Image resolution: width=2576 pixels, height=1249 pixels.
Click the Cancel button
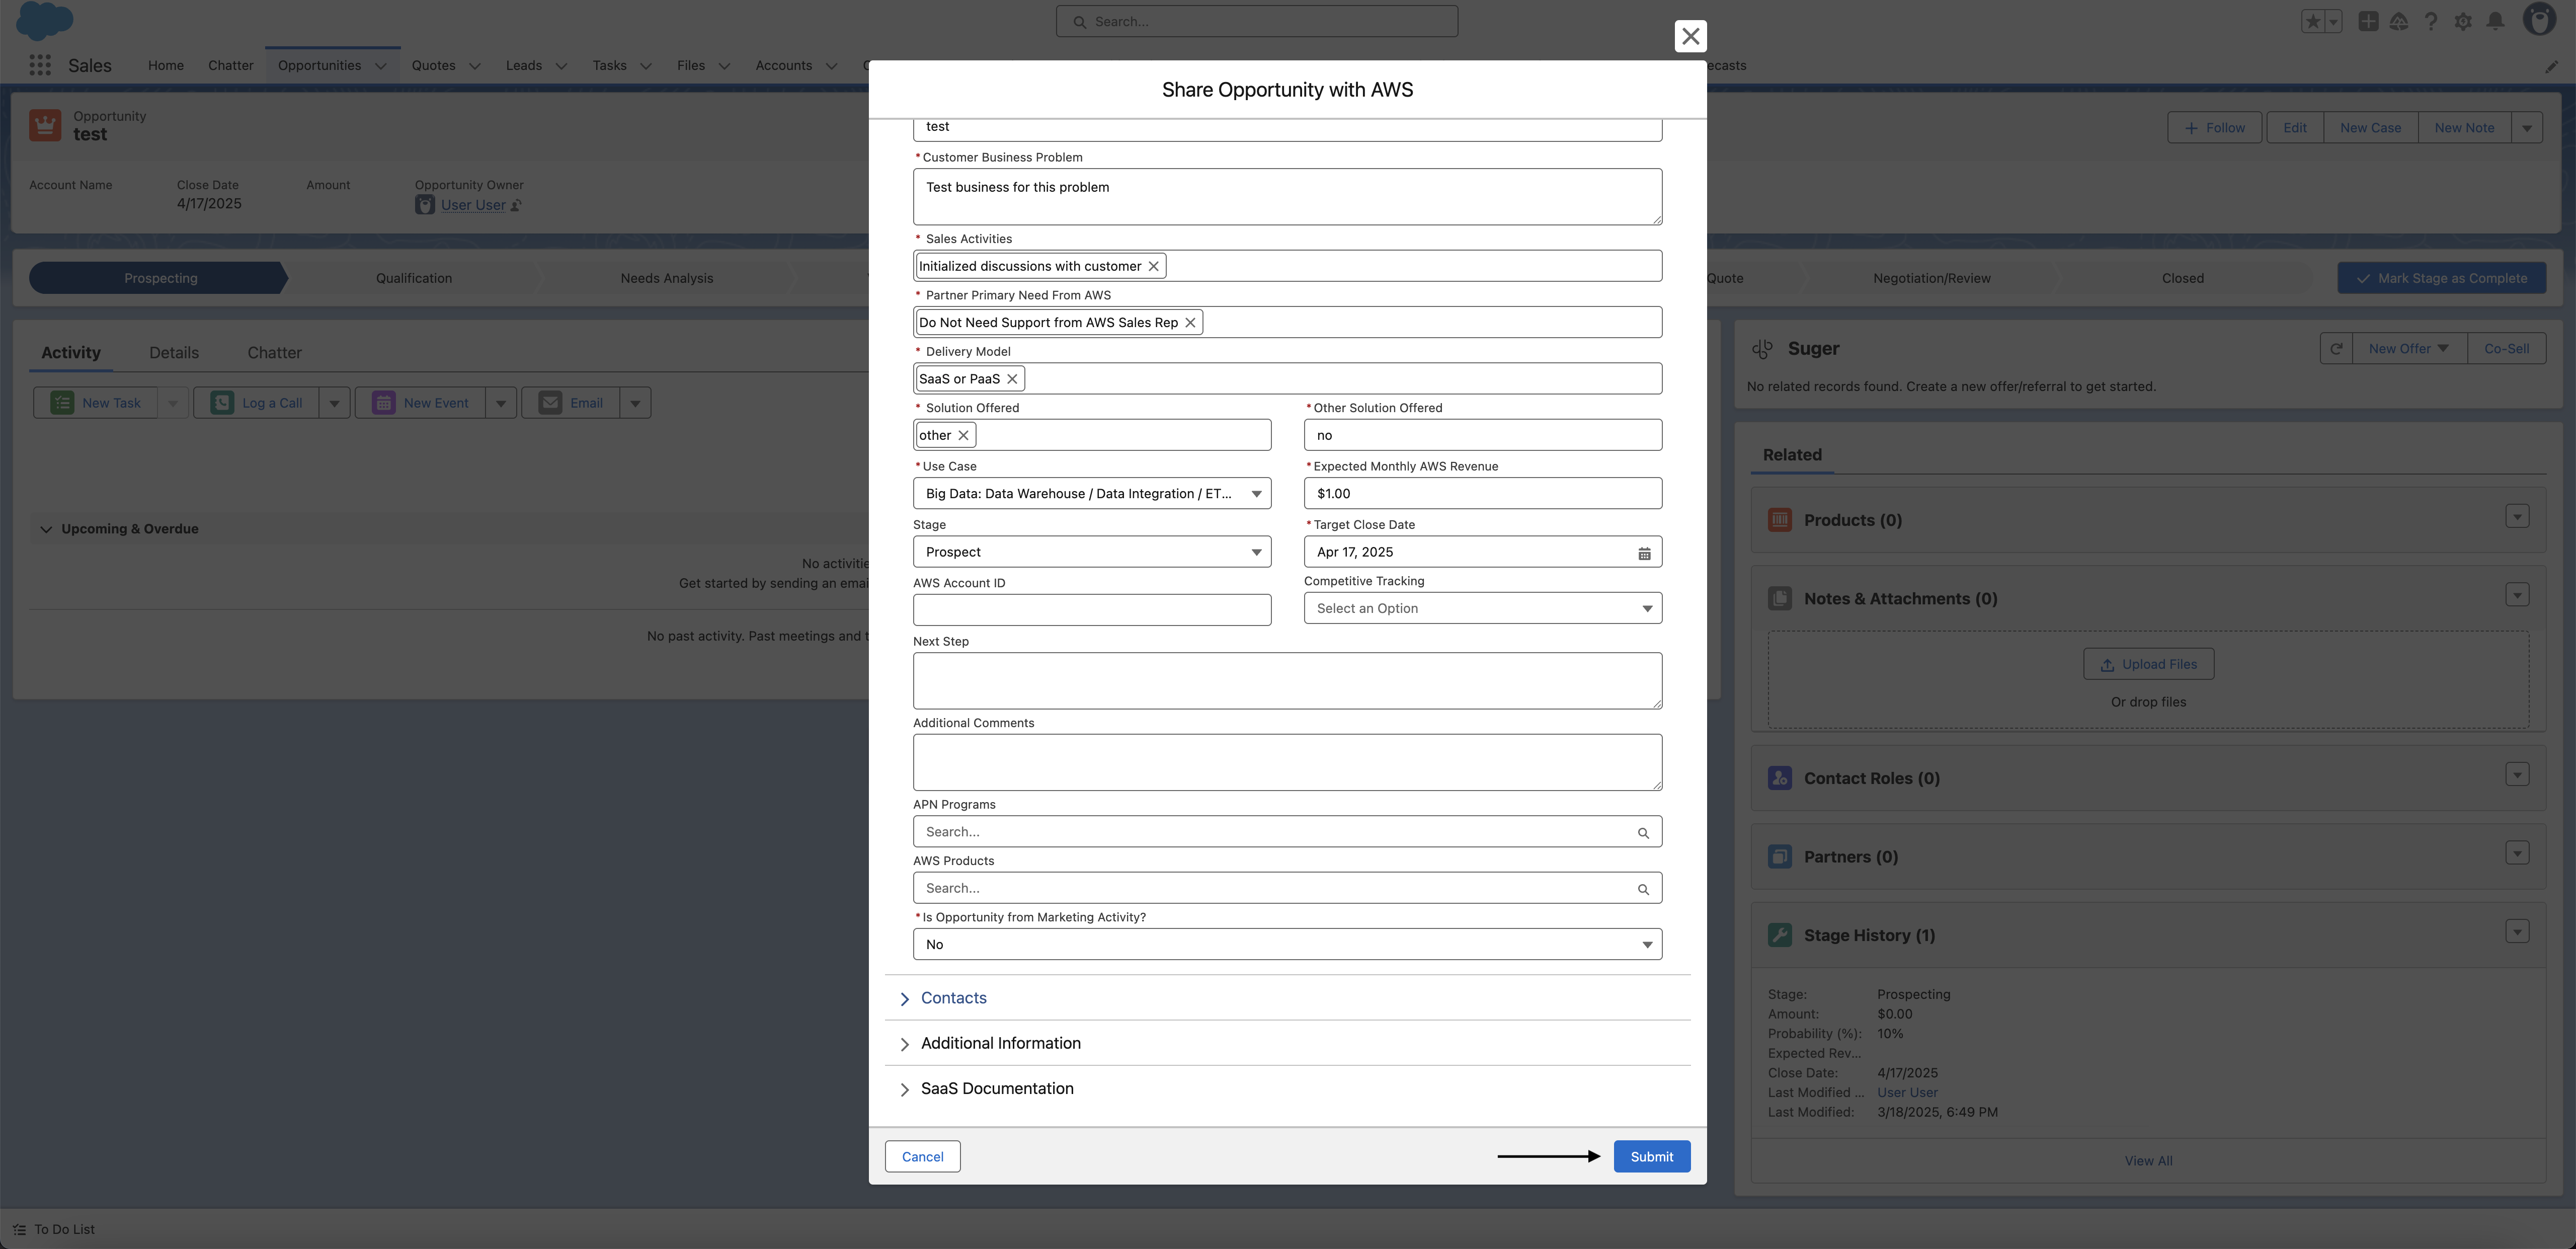point(922,1156)
